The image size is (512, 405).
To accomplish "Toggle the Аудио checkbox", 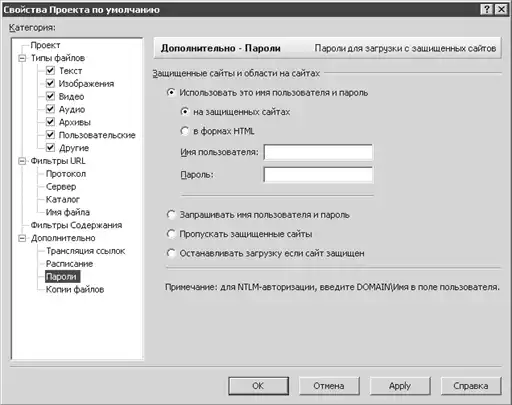I will (50, 109).
